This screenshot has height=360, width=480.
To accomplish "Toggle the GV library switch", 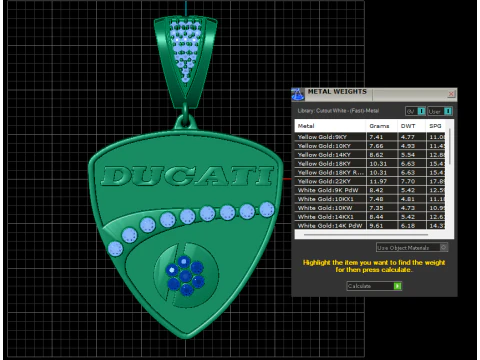I will [x=415, y=111].
